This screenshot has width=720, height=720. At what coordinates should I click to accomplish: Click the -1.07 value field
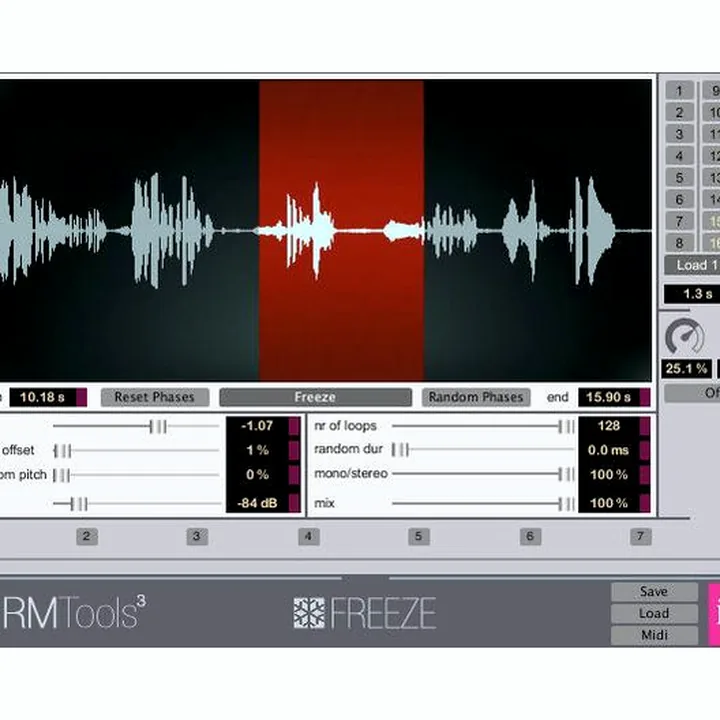[258, 426]
